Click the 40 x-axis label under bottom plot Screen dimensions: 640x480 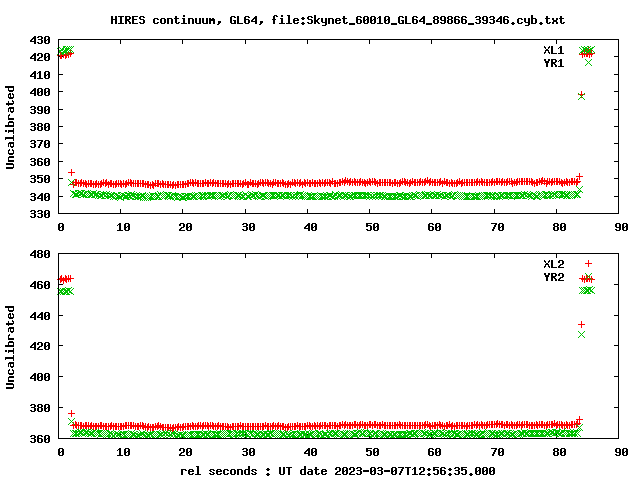(310, 452)
